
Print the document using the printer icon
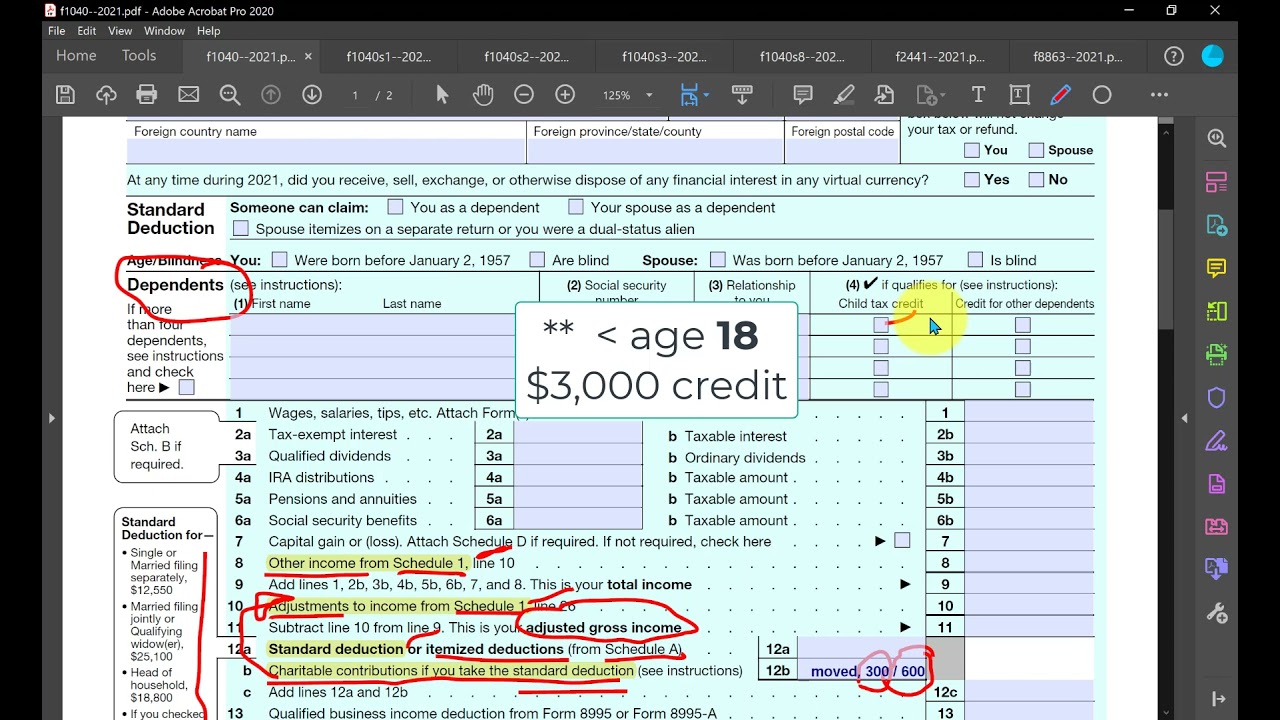147,95
